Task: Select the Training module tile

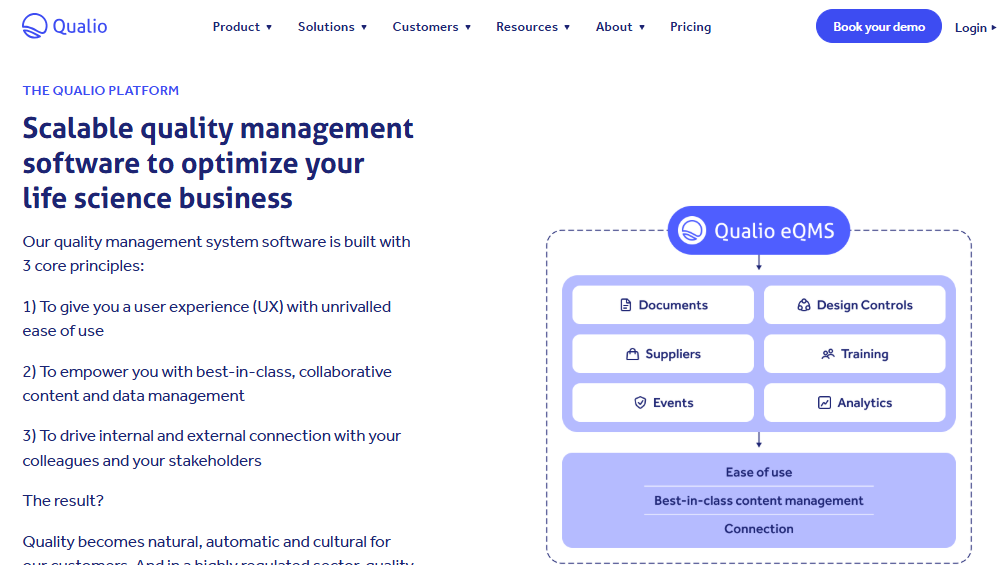Action: pyautogui.click(x=854, y=354)
